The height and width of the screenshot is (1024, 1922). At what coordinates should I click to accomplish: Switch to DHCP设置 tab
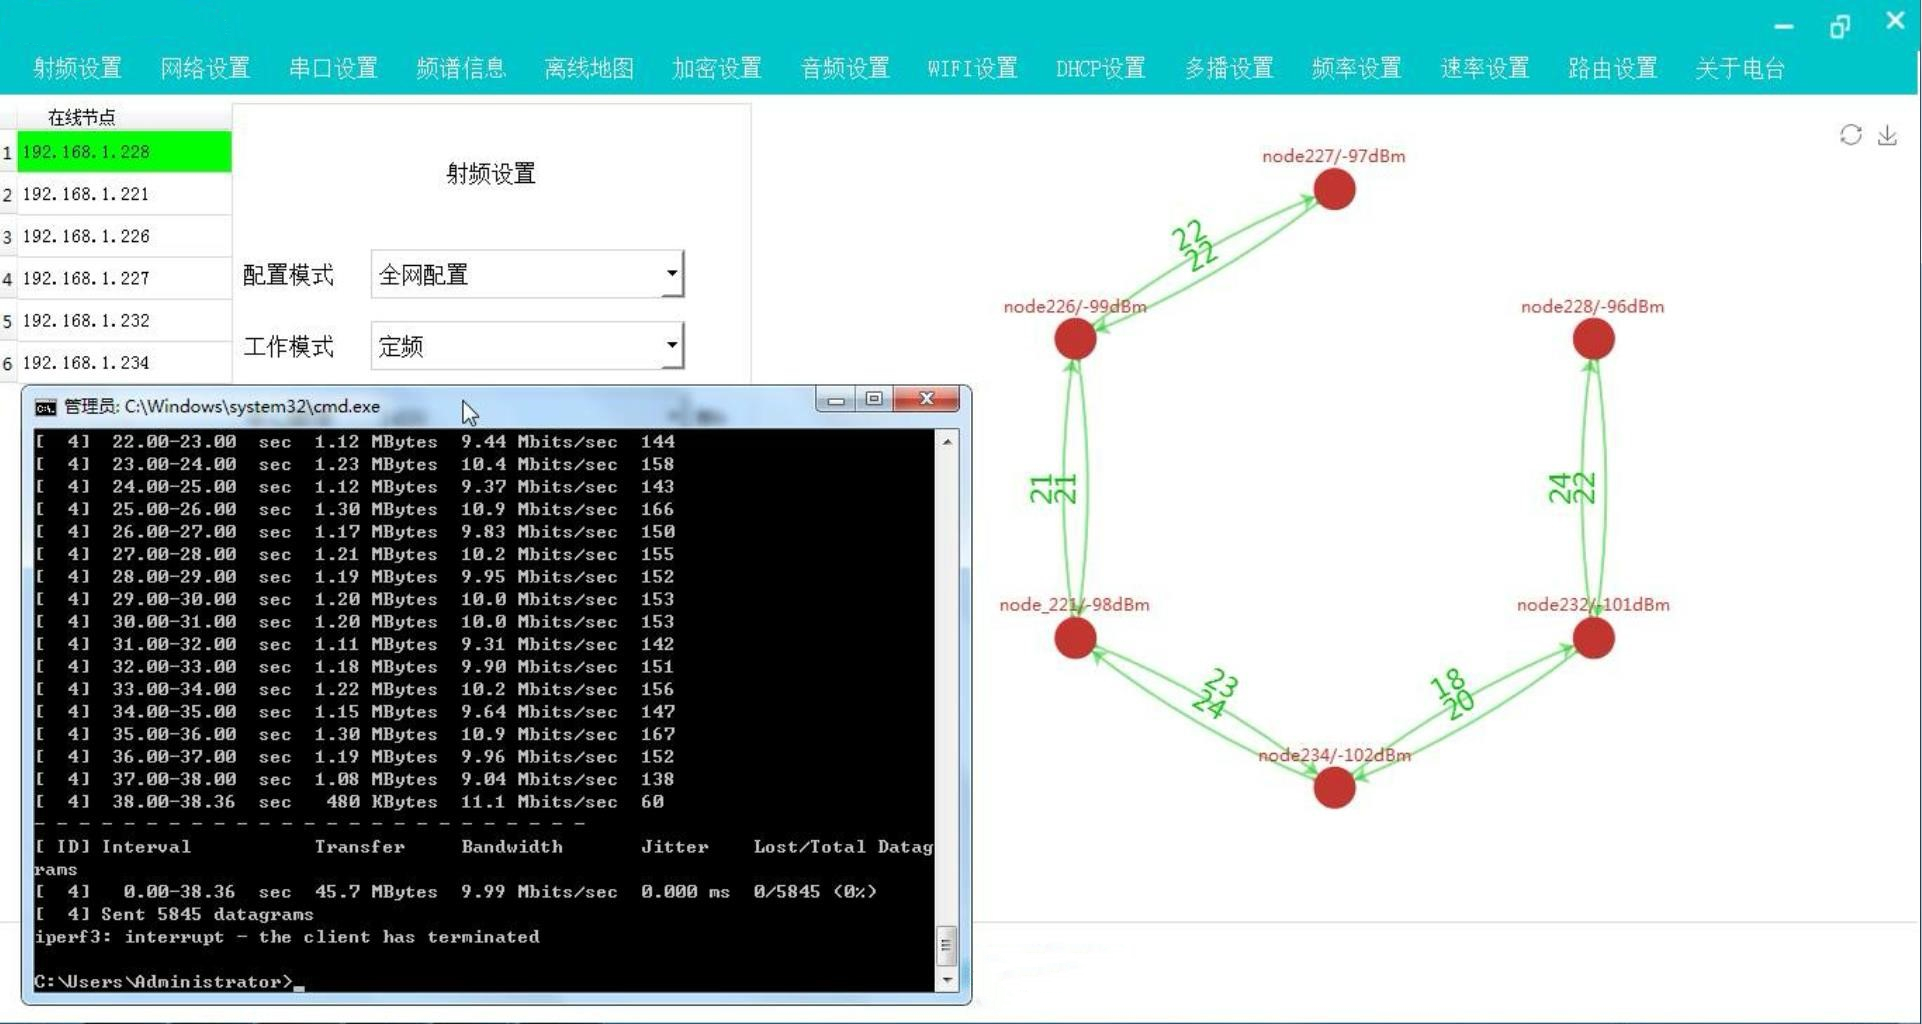tap(1100, 68)
